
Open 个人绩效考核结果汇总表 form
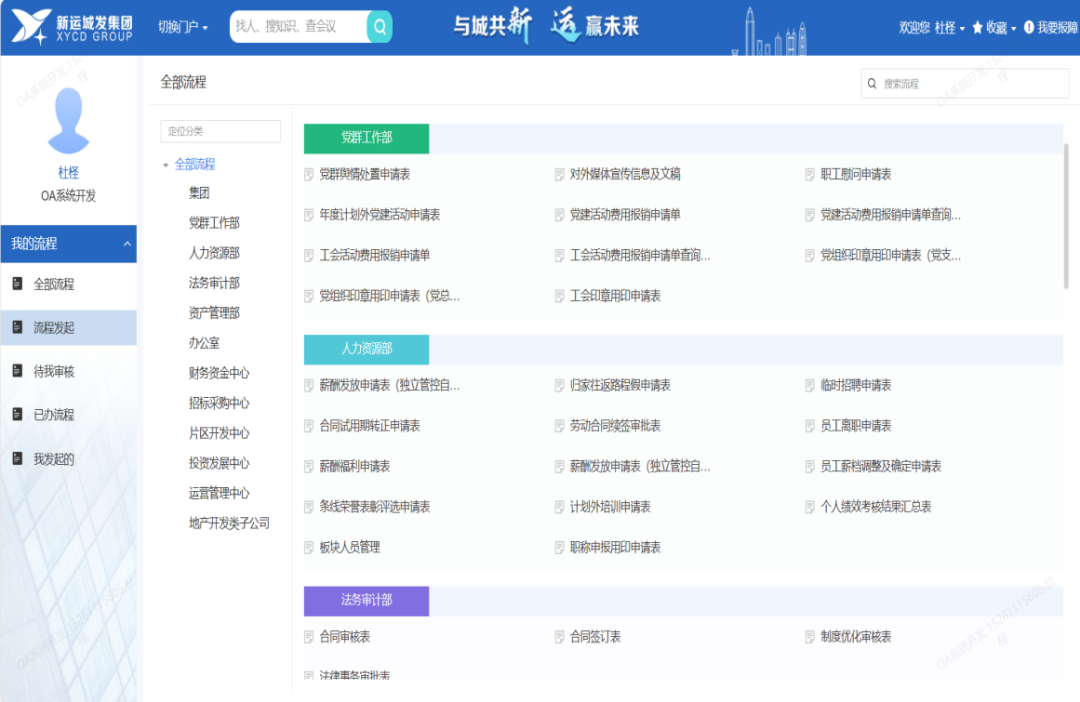(875, 507)
